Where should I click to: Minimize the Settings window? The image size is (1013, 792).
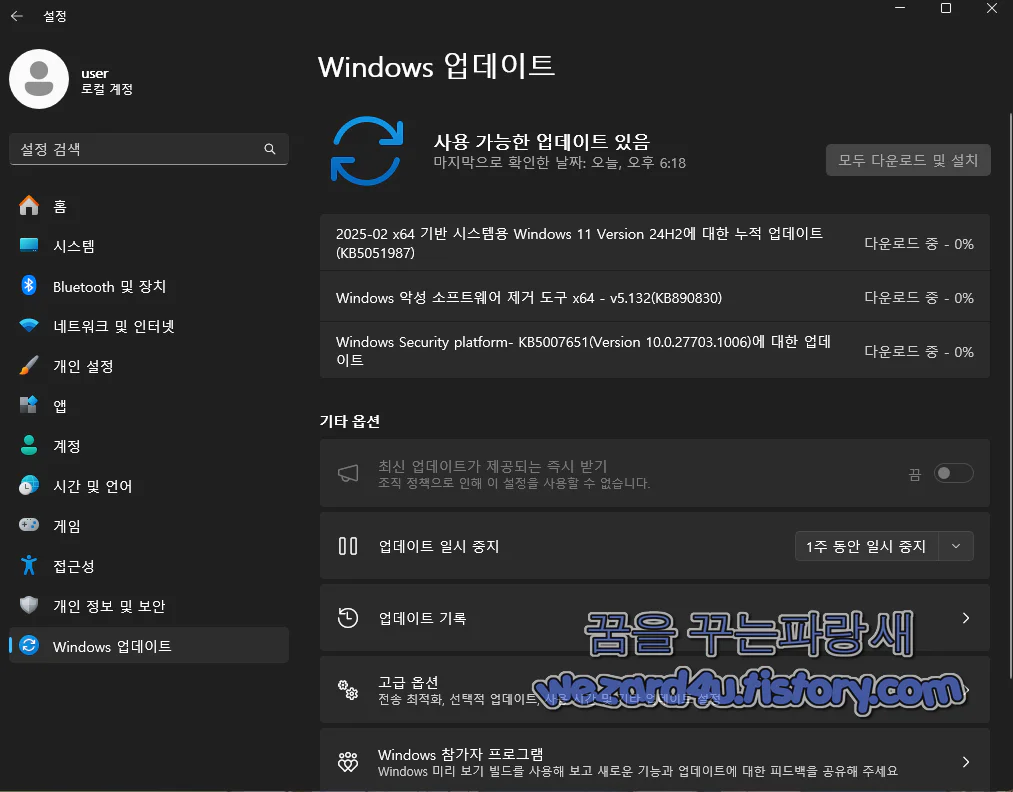tap(900, 8)
